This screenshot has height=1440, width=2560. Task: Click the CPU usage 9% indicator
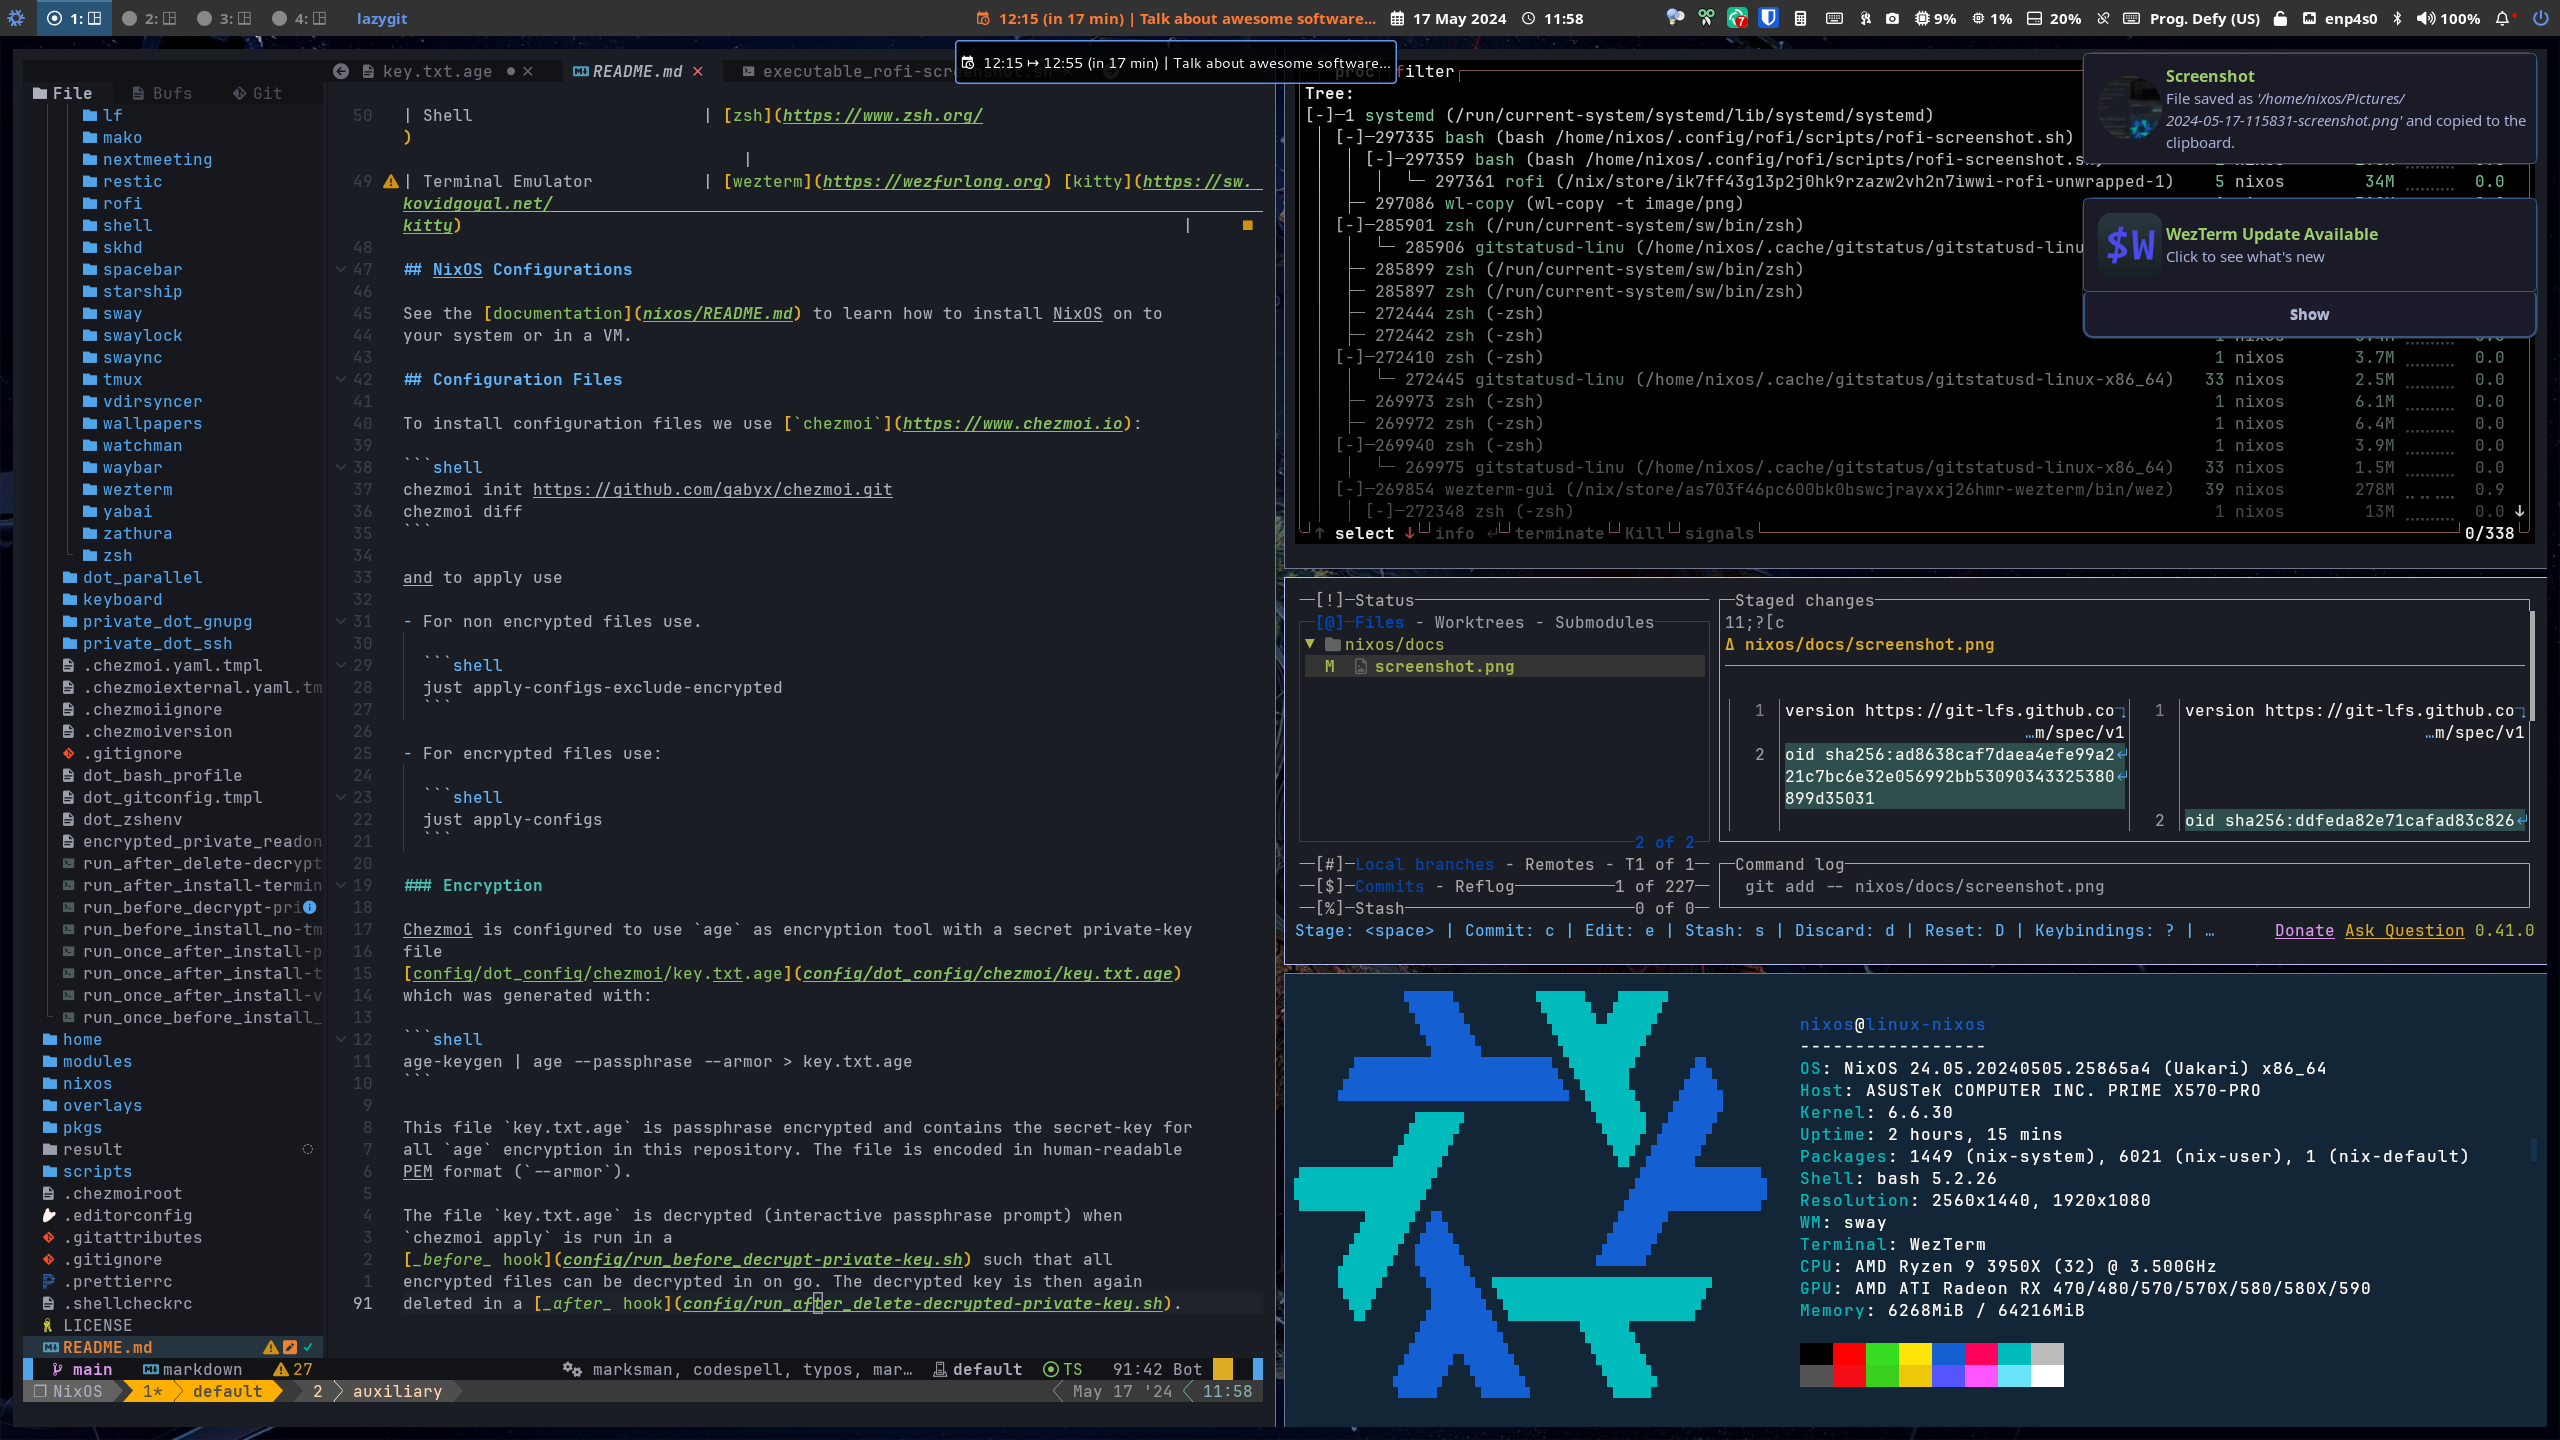pos(1935,18)
